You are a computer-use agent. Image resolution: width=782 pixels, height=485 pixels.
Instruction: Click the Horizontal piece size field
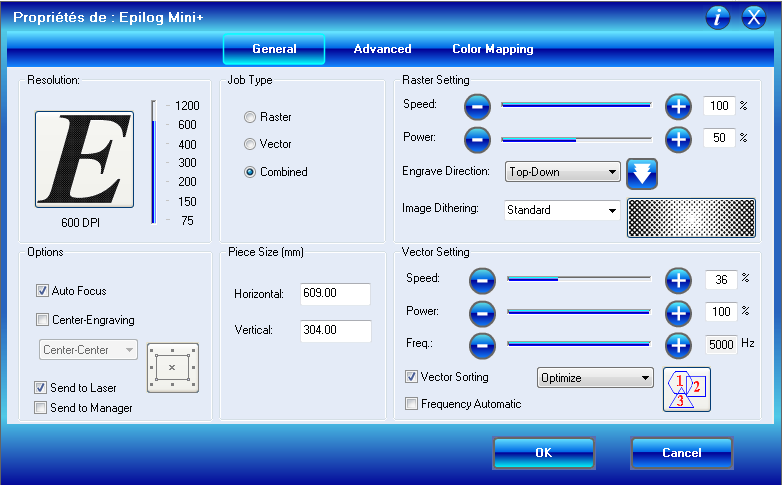click(335, 293)
